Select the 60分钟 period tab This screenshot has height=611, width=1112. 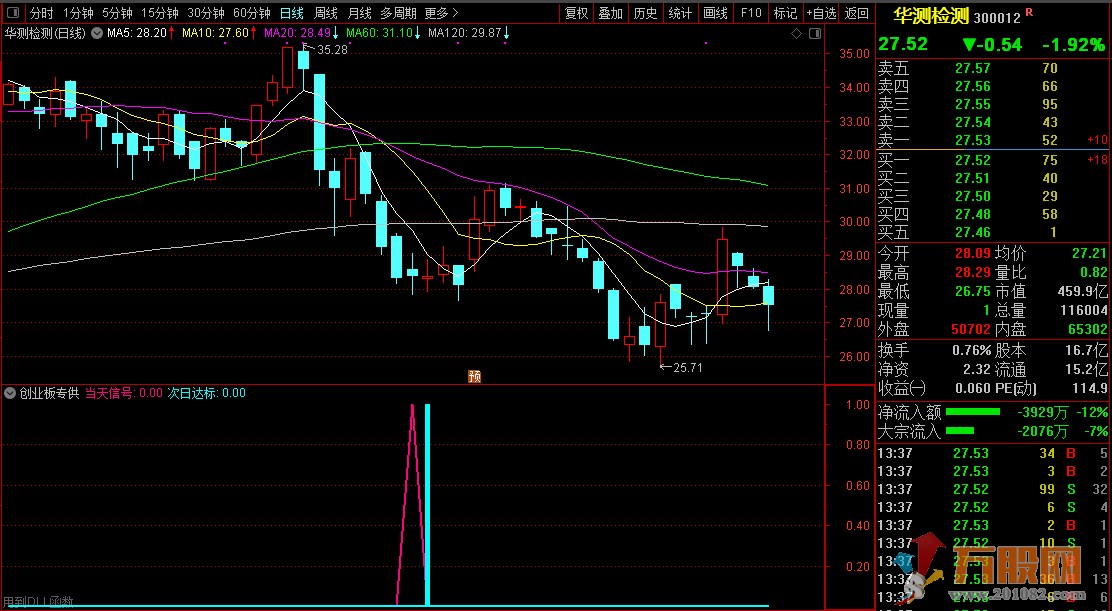click(x=252, y=13)
